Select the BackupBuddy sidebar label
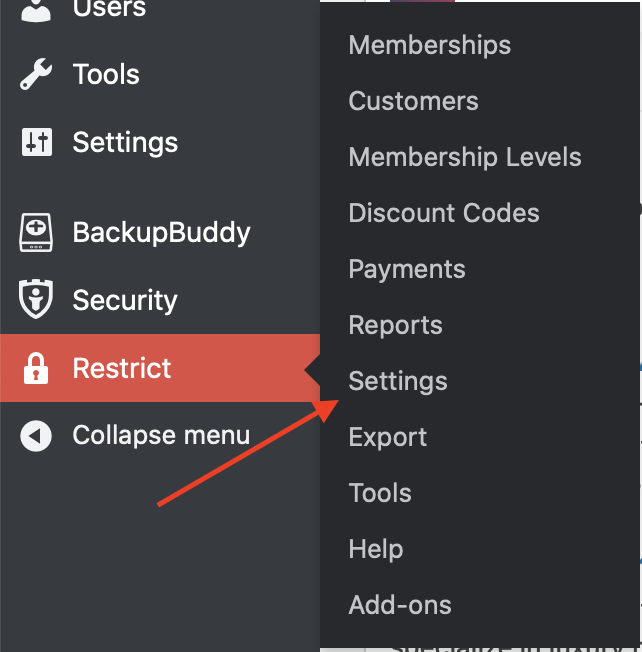Screen dimensions: 642x652 pyautogui.click(x=161, y=232)
